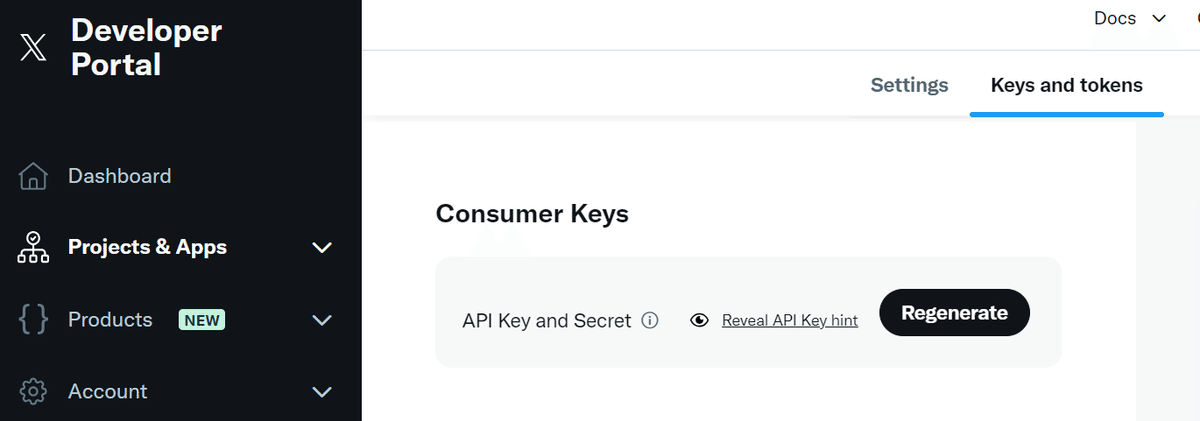Image resolution: width=1200 pixels, height=421 pixels.
Task: Switch to the Settings tab
Action: coord(909,85)
